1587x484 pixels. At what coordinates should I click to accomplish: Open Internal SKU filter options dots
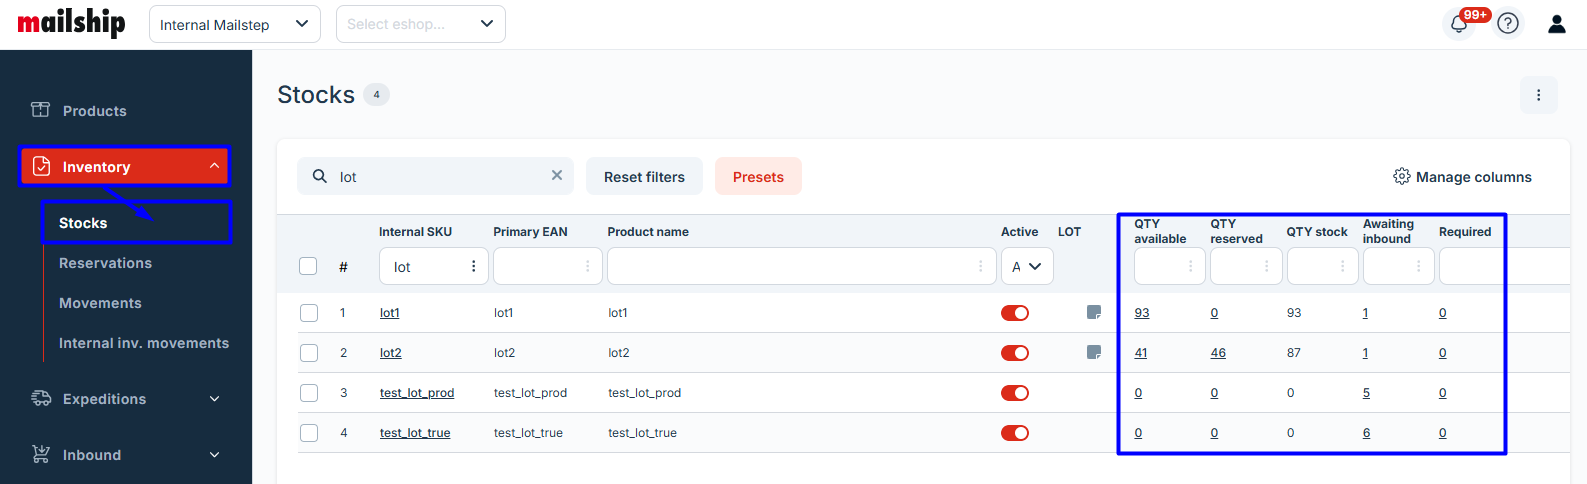(473, 267)
